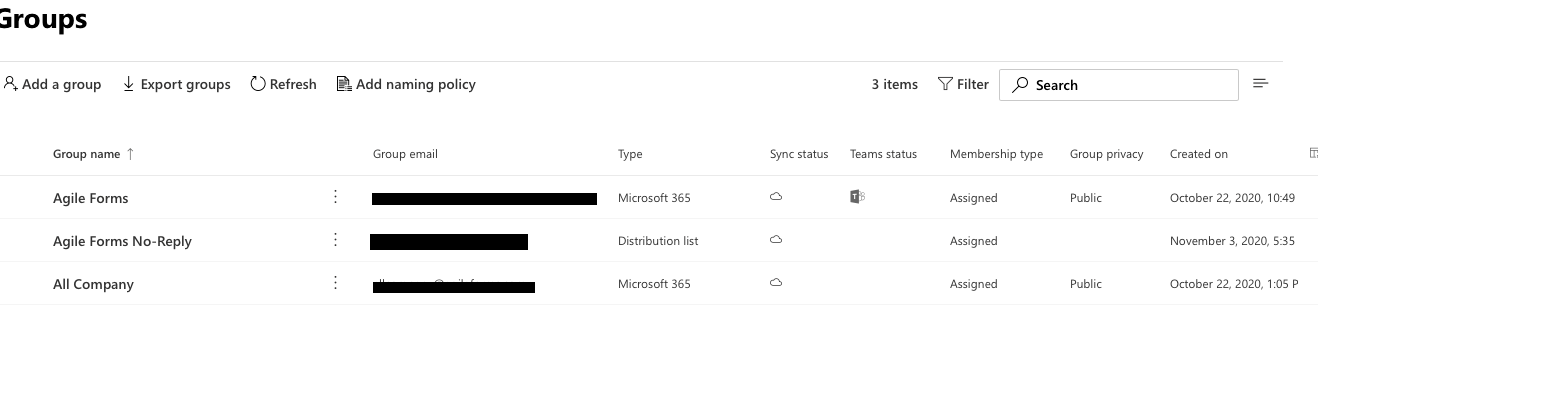Click cloud sync icon for Agile Forms
The height and width of the screenshot is (418, 1559).
coord(776,197)
